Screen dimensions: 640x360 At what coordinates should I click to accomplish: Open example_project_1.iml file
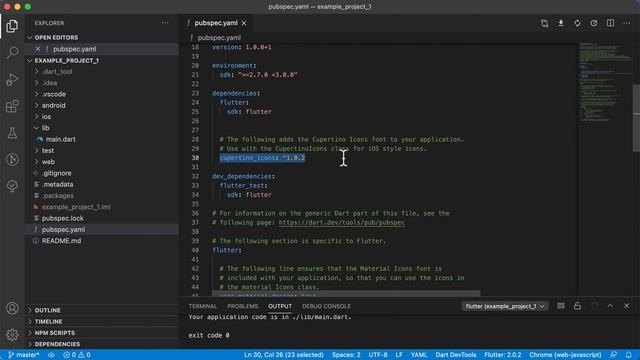tap(76, 207)
